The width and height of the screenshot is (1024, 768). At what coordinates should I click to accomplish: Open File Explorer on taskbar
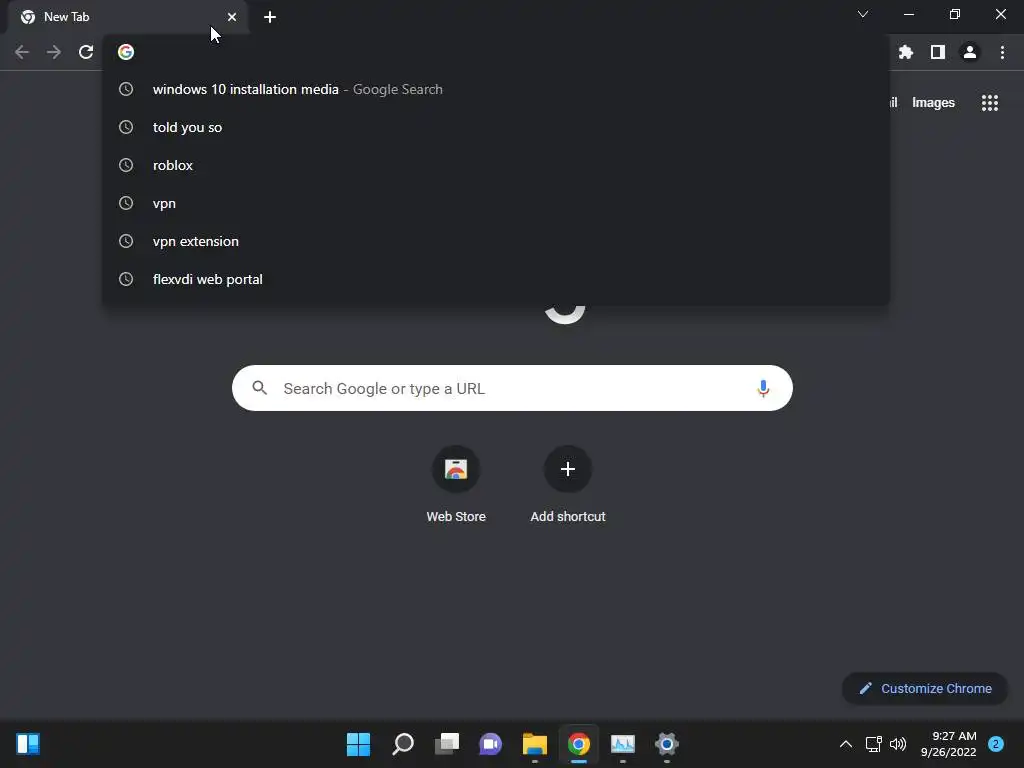pyautogui.click(x=534, y=744)
